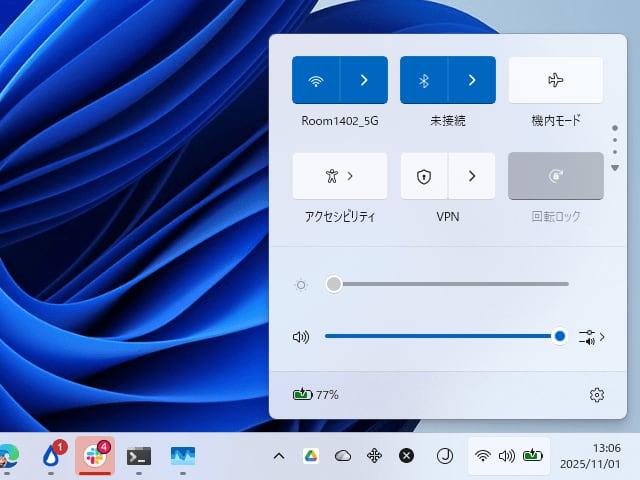Click the volume slider track

(x=440, y=337)
